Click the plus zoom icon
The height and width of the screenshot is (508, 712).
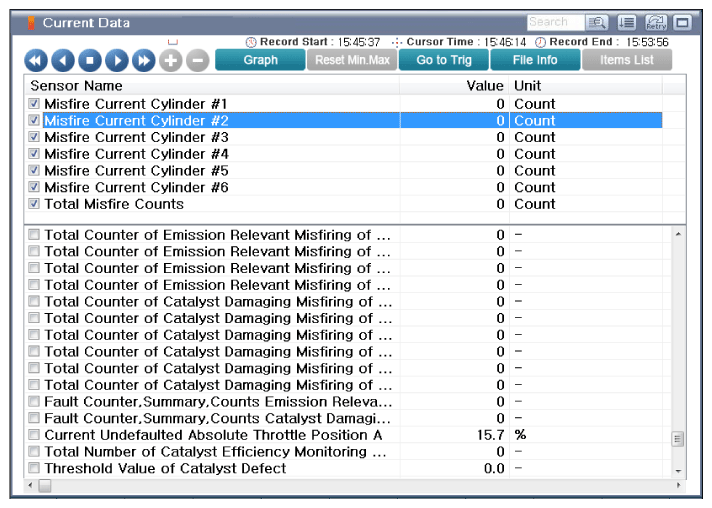(x=171, y=61)
